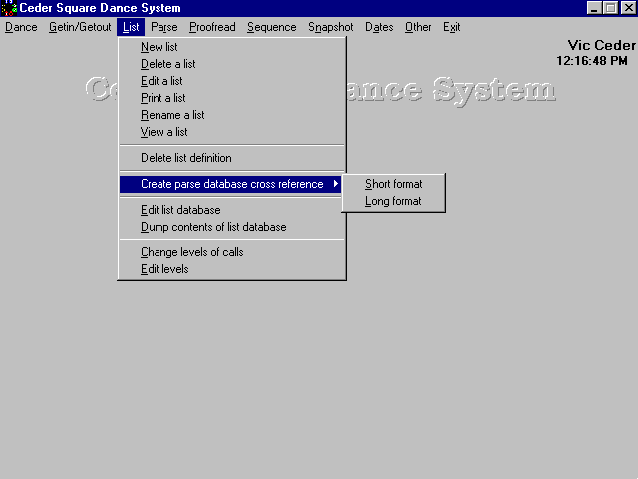The image size is (638, 479).
Task: Choose Edit list database
Action: pos(232,210)
